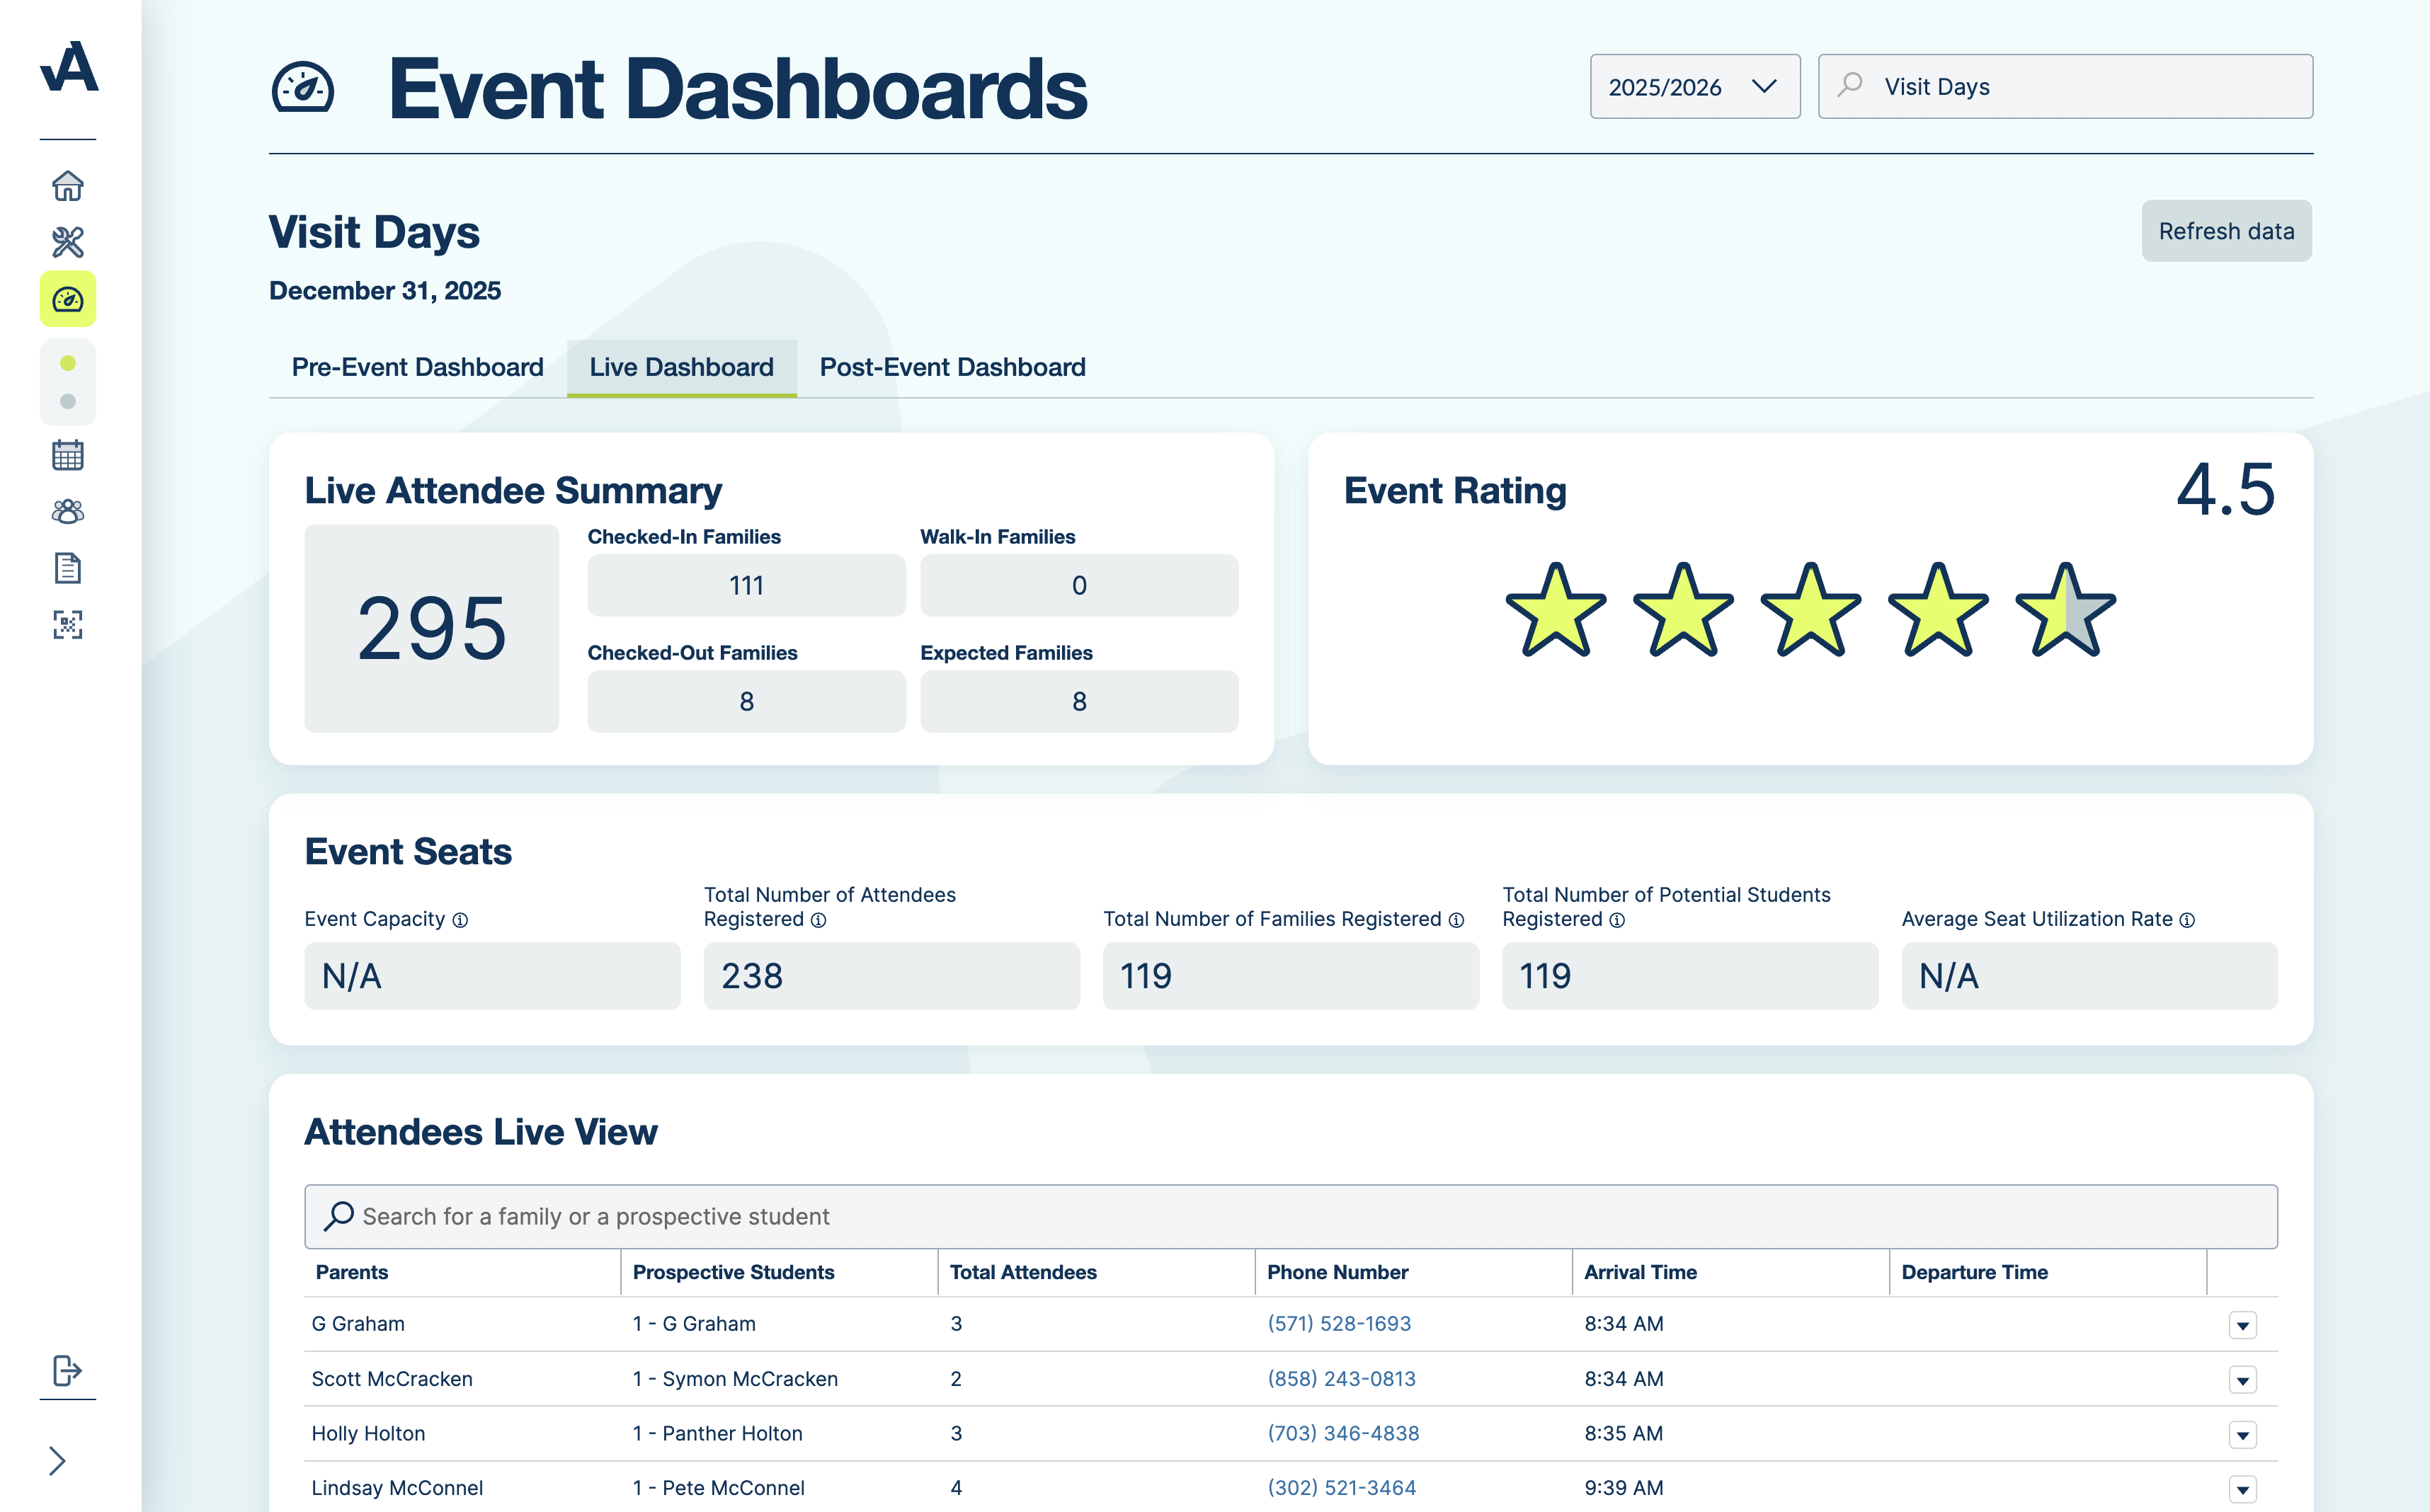Screen dimensions: 2430x1512
Task: Switch to Pre-Event Dashboard tab
Action: coord(417,367)
